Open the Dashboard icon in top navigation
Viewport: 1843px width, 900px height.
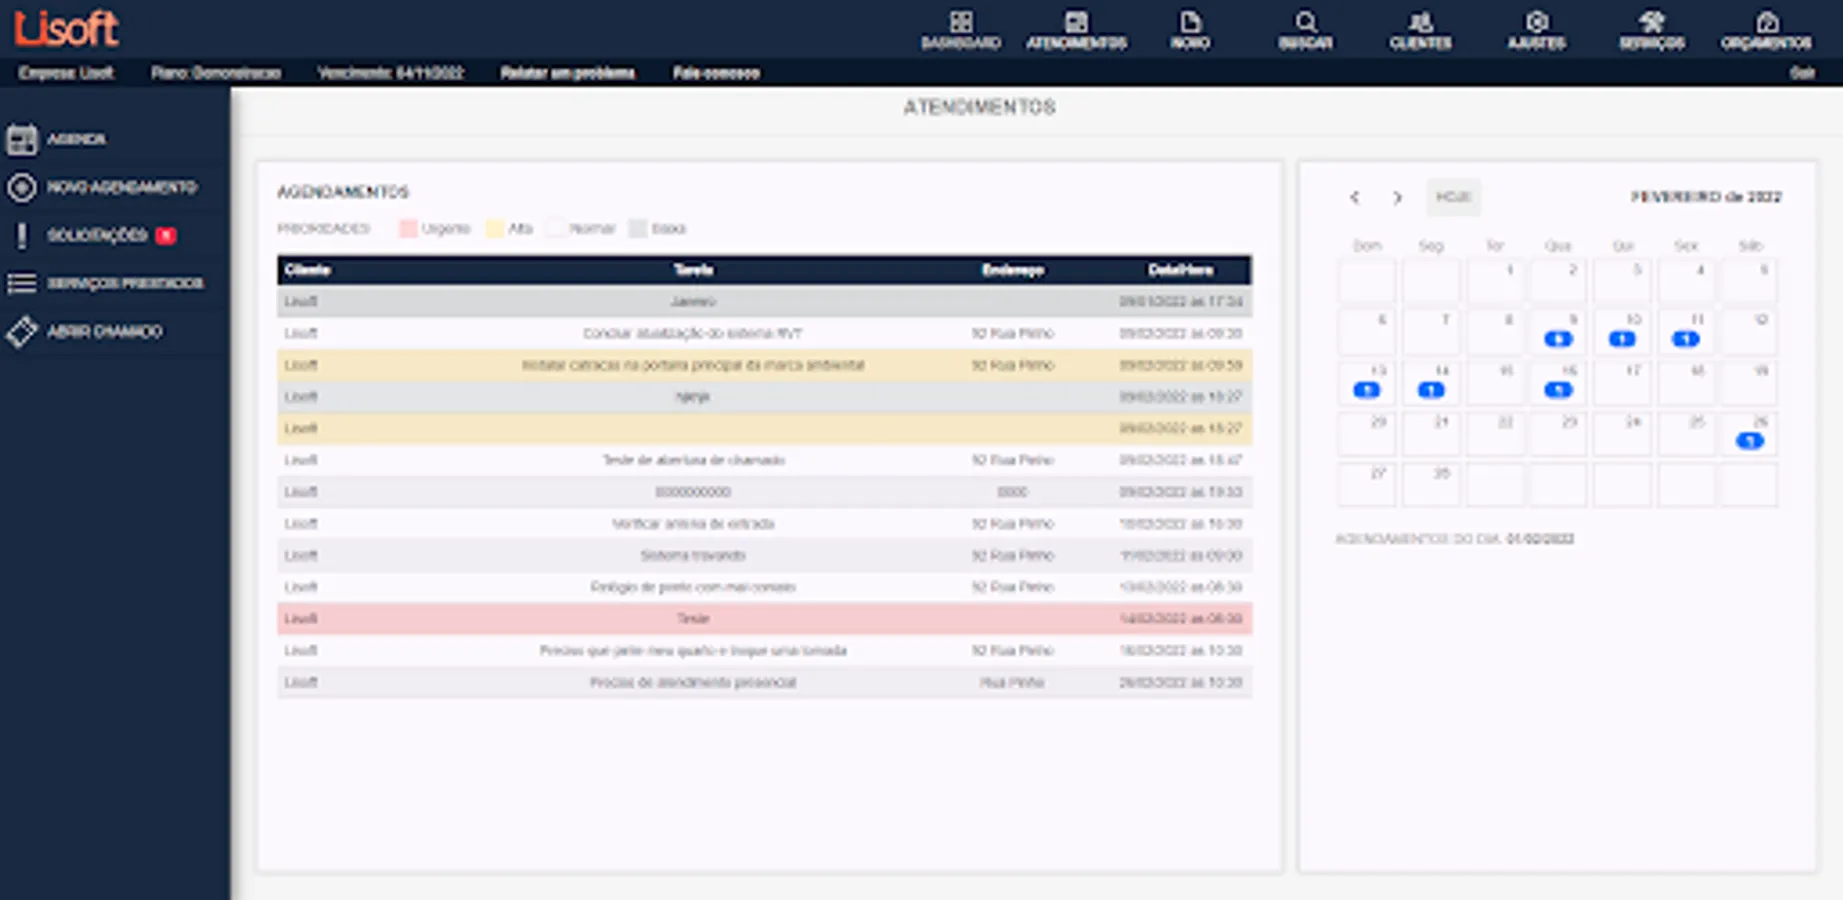pyautogui.click(x=960, y=30)
